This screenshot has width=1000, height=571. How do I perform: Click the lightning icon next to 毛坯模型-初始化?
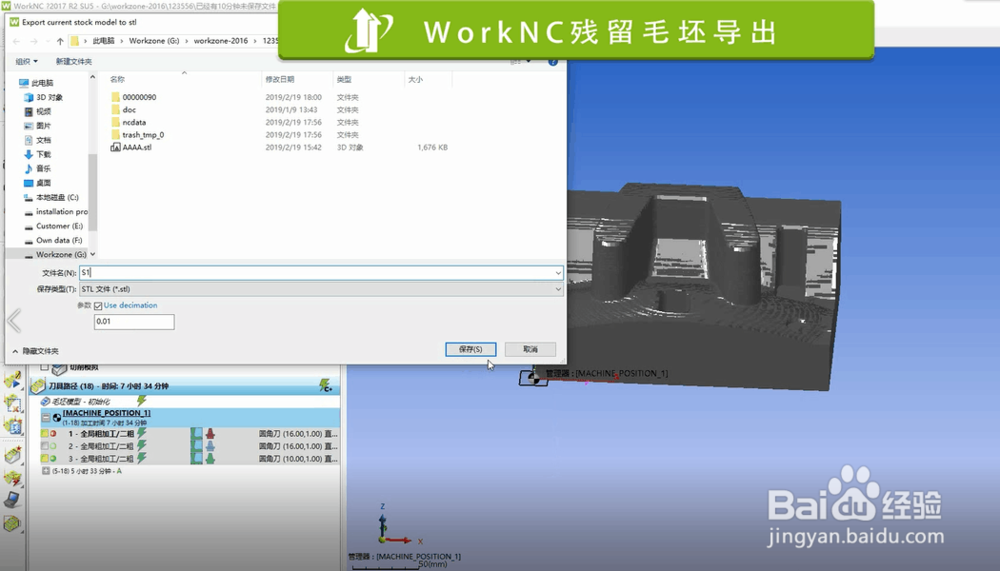142,401
